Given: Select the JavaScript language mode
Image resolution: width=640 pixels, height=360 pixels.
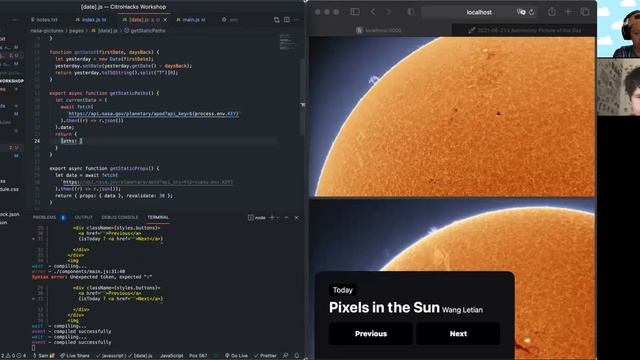Looking at the screenshot, I should point(171,356).
